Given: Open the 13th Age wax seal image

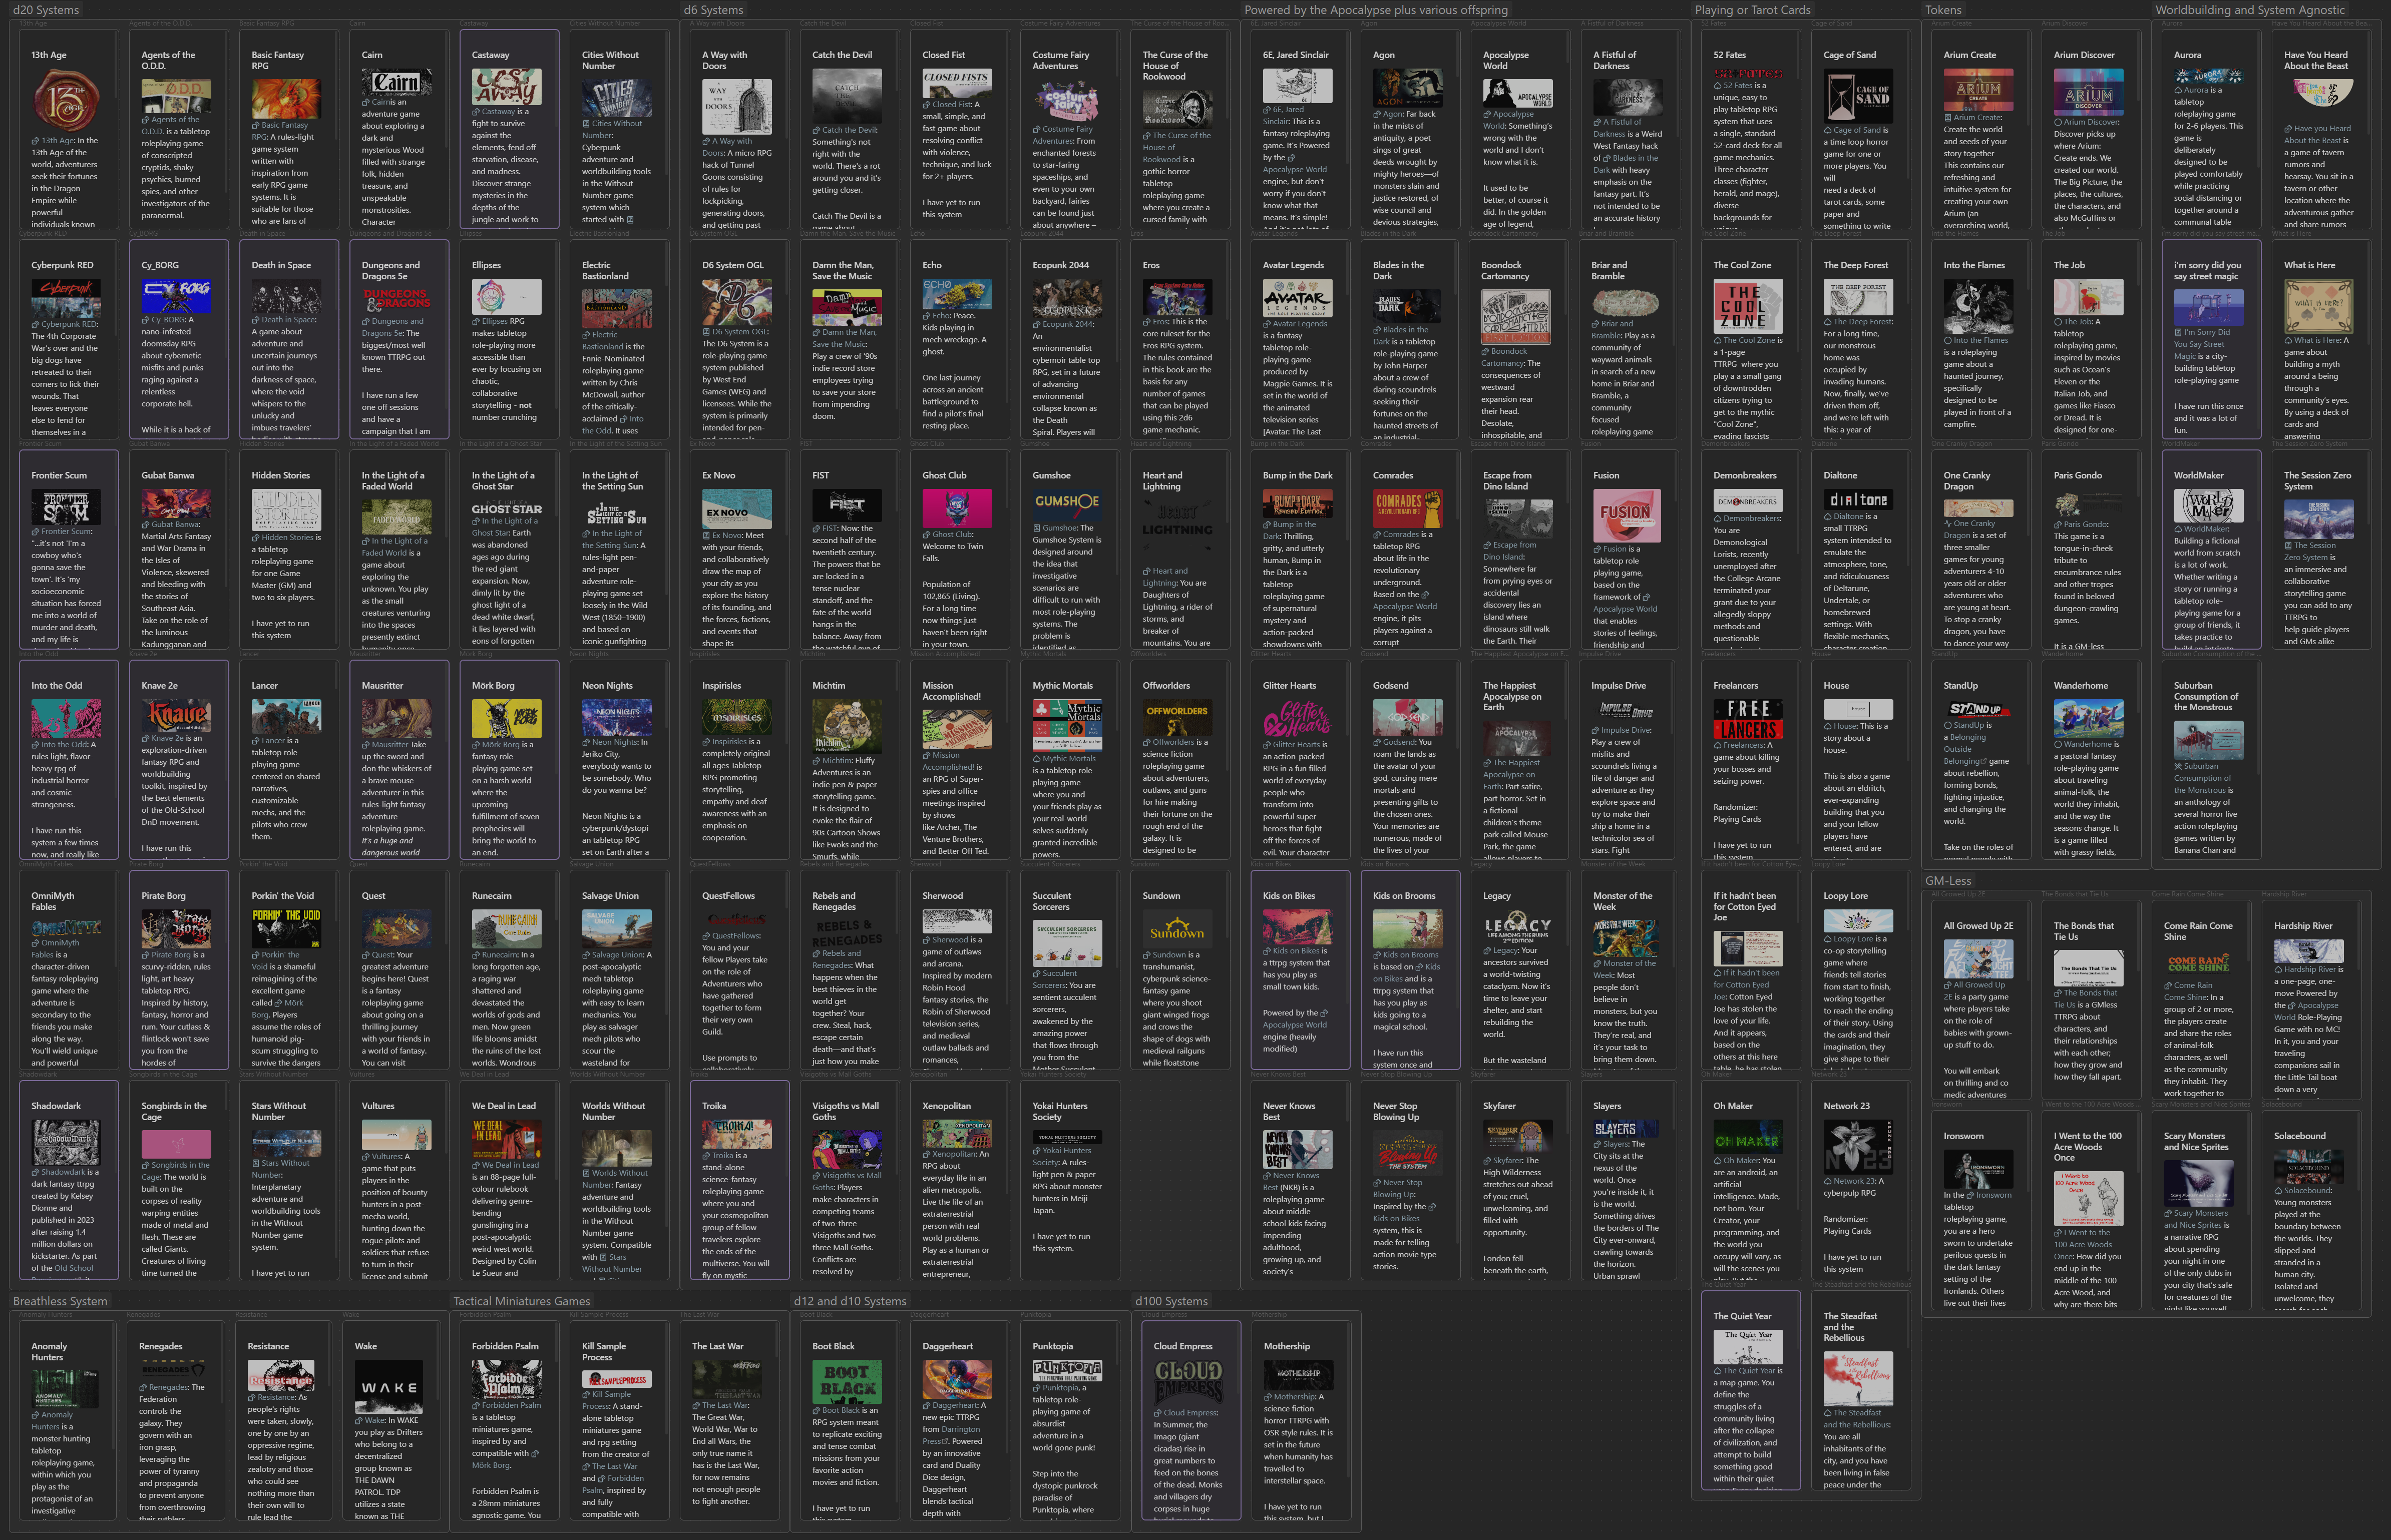Looking at the screenshot, I should [67, 102].
